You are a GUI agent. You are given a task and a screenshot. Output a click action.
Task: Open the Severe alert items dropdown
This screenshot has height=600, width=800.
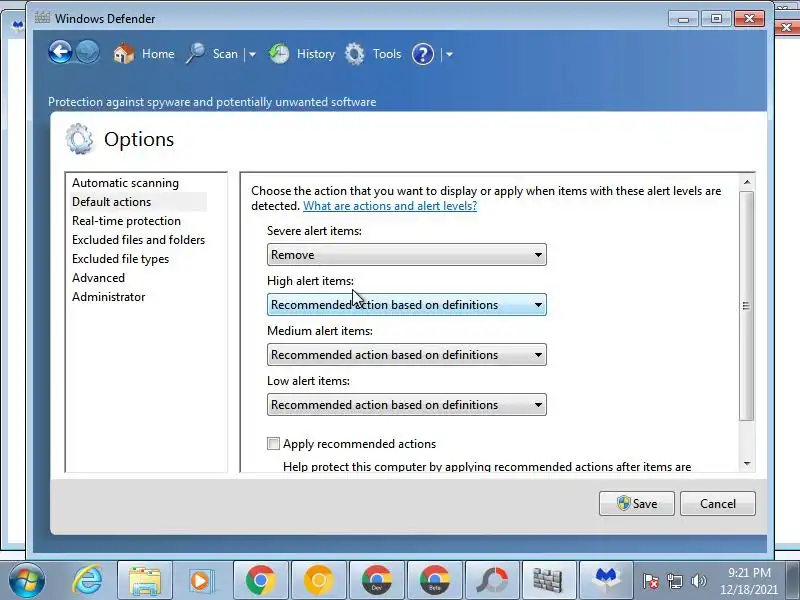pyautogui.click(x=407, y=255)
